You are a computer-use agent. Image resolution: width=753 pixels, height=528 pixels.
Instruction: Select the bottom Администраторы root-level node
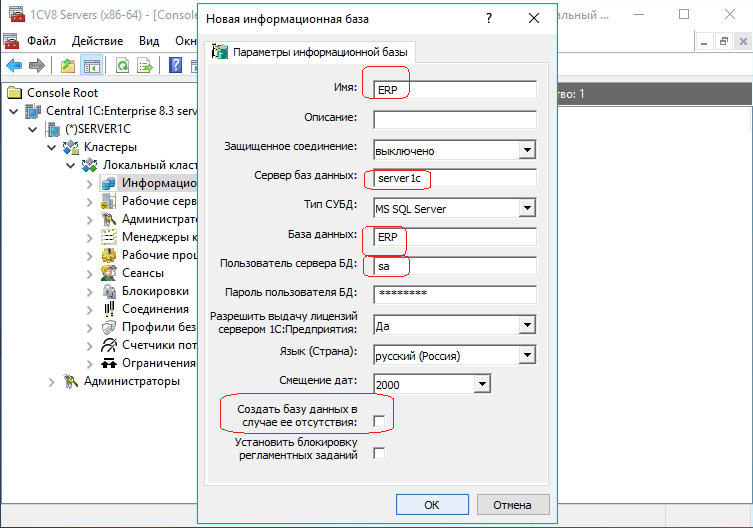[x=131, y=381]
